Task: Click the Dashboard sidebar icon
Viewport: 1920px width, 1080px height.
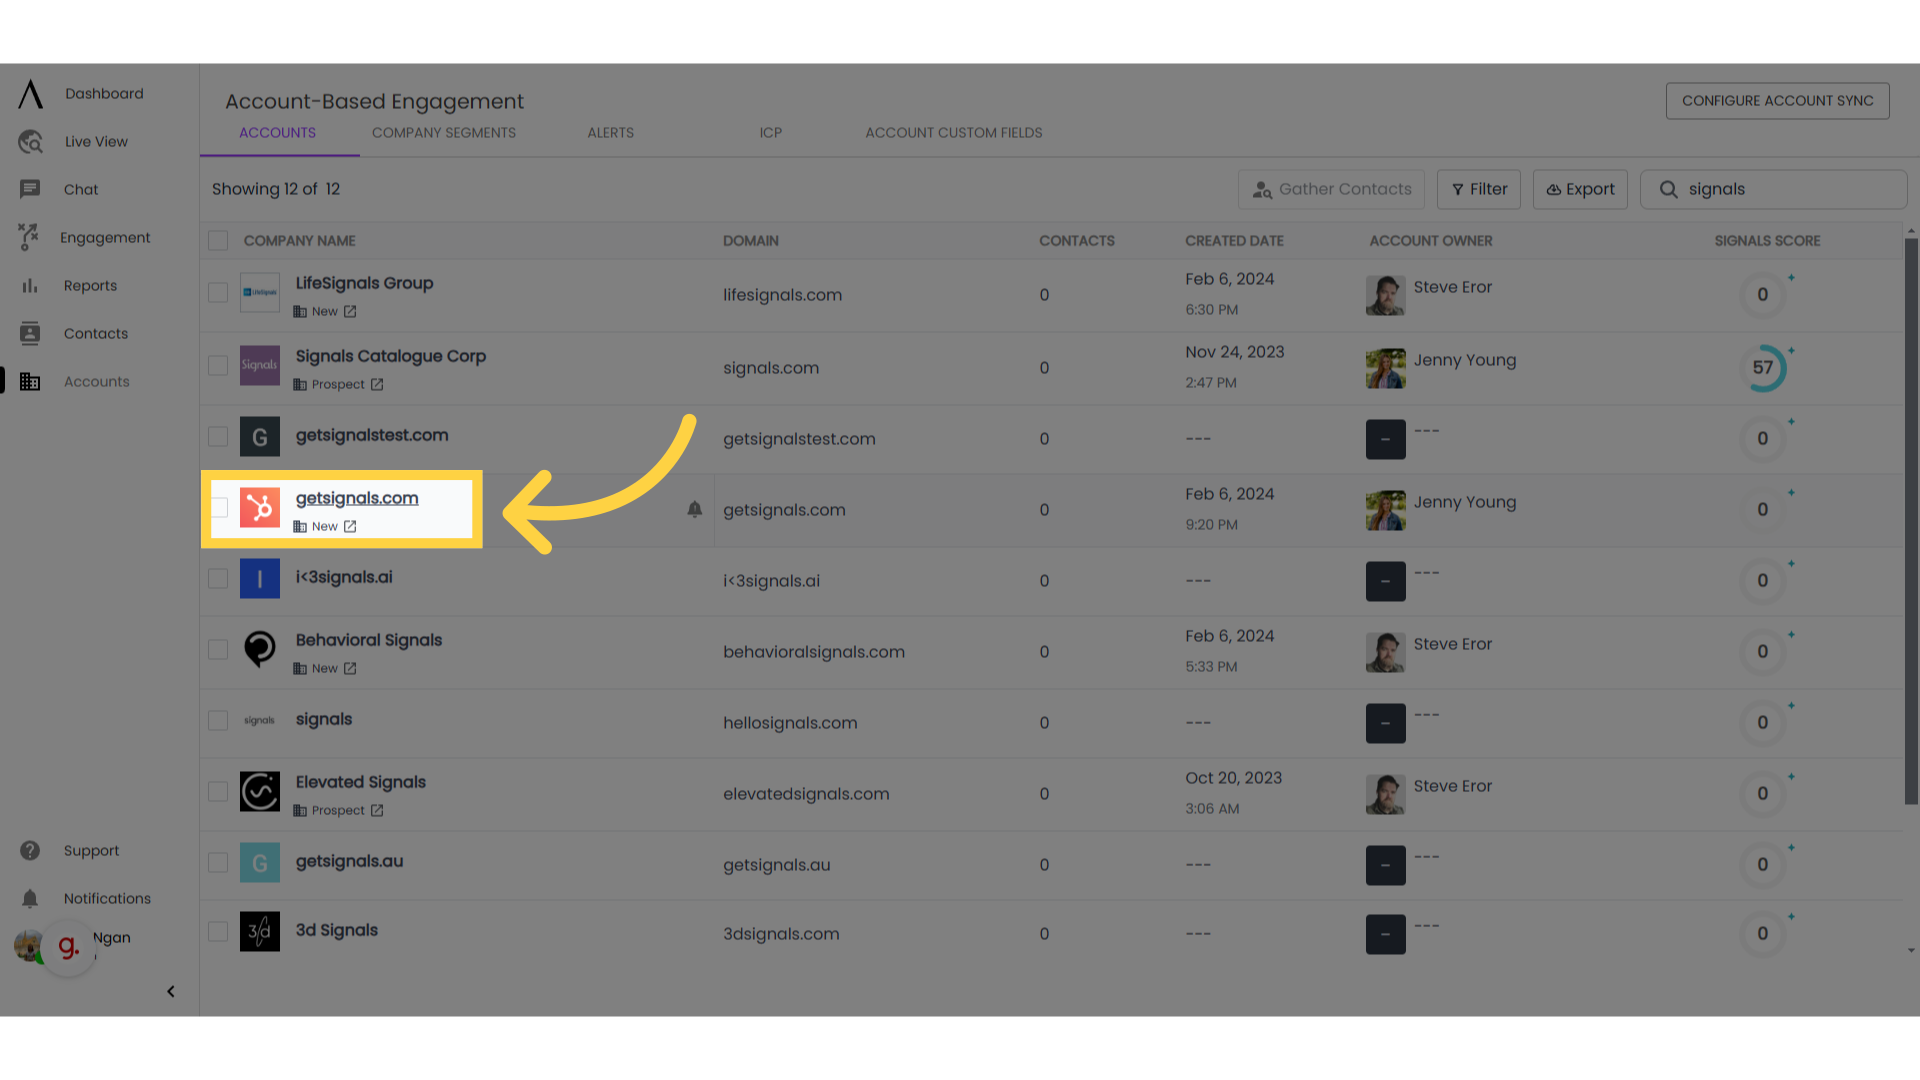Action: 29,94
